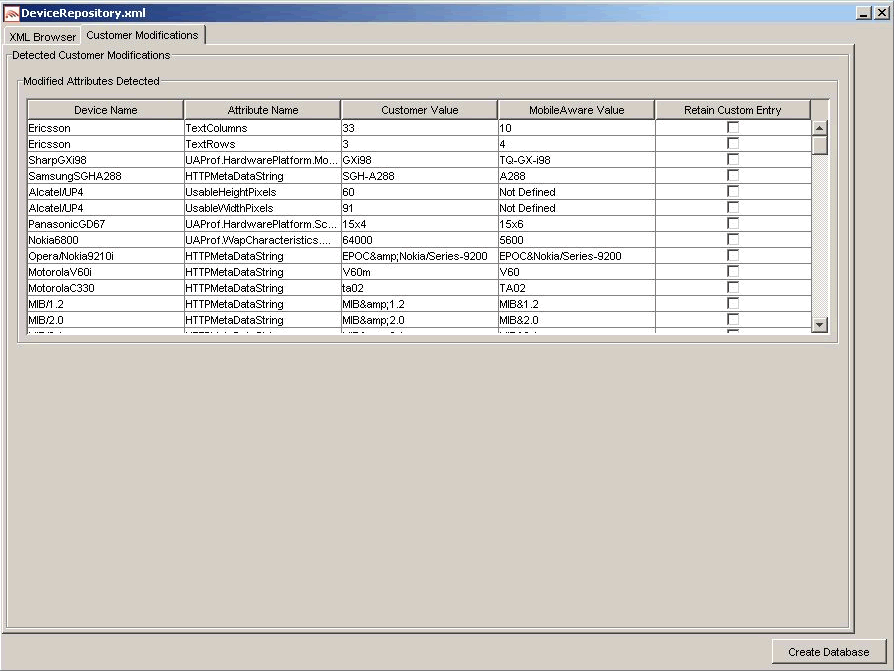Click the TextColumns attribute cell
This screenshot has height=671, width=894.
(262, 128)
